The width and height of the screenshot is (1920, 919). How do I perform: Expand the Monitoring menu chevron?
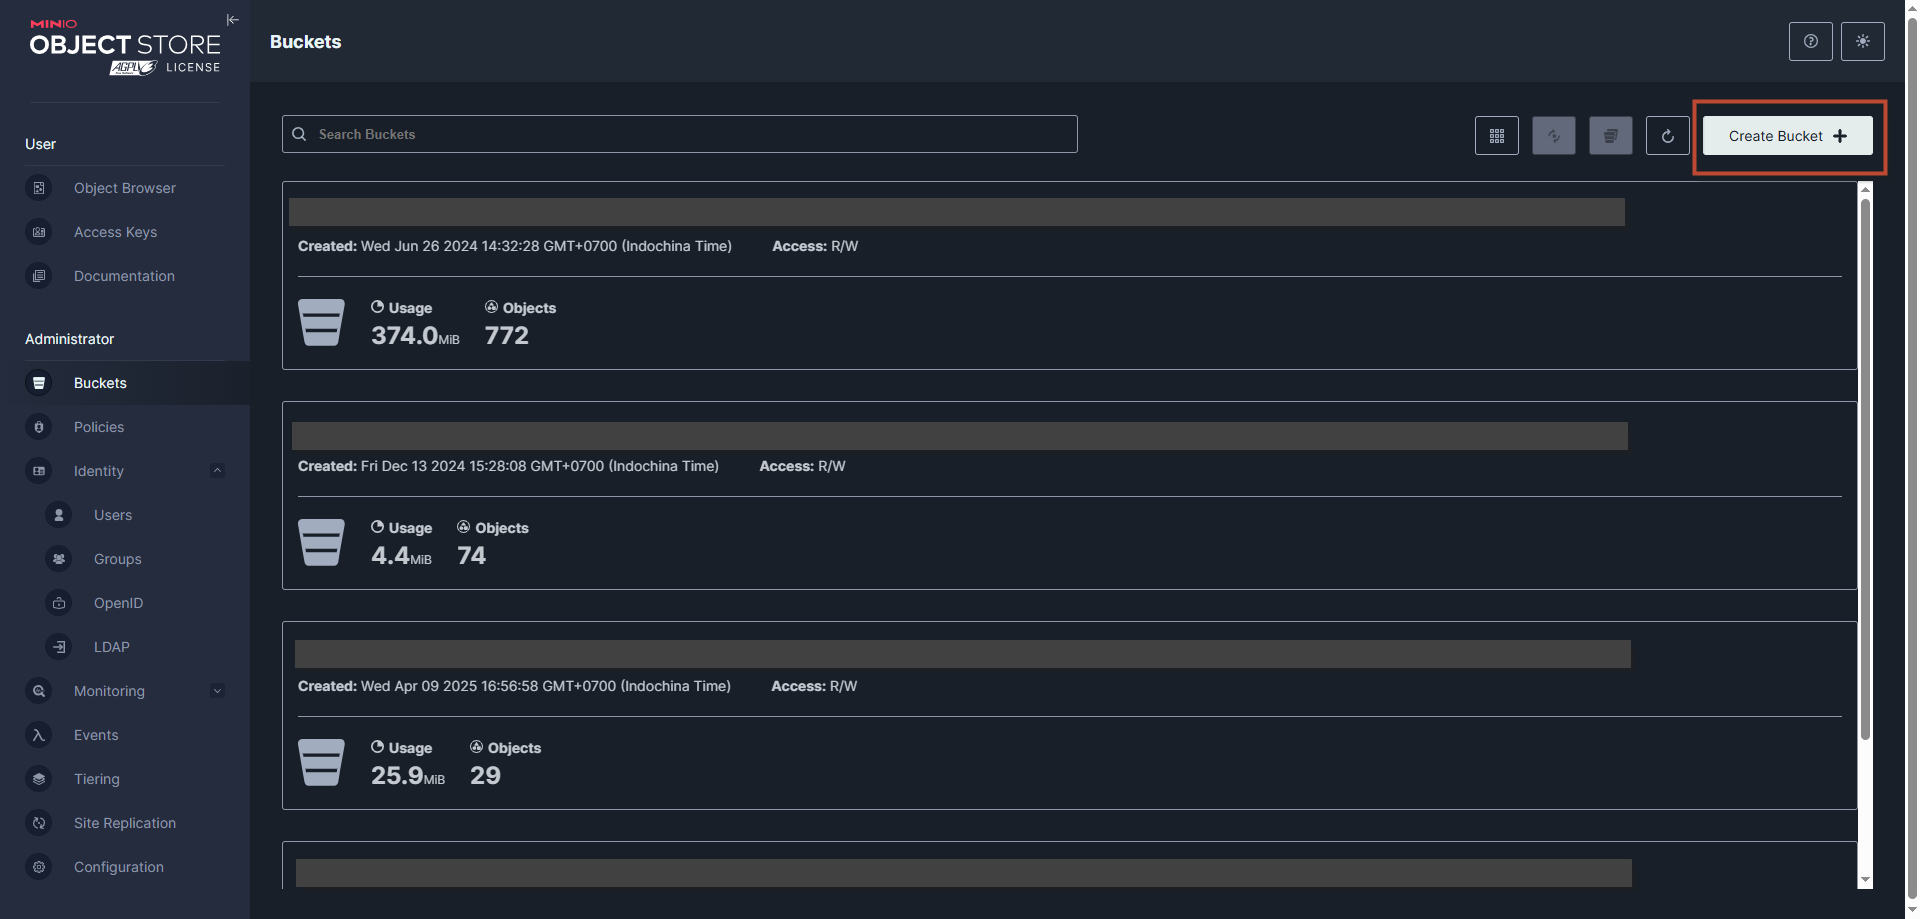pos(217,691)
